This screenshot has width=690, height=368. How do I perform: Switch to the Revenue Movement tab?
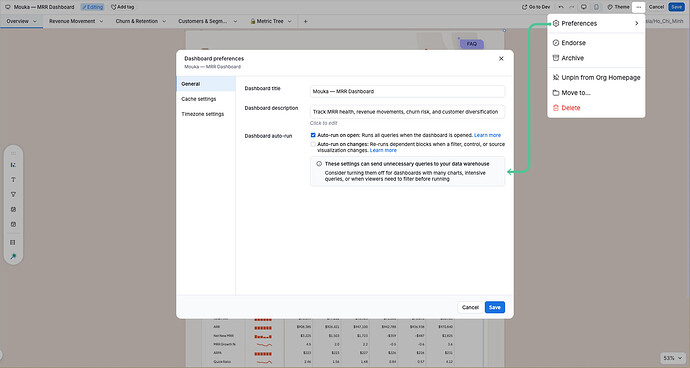72,21
